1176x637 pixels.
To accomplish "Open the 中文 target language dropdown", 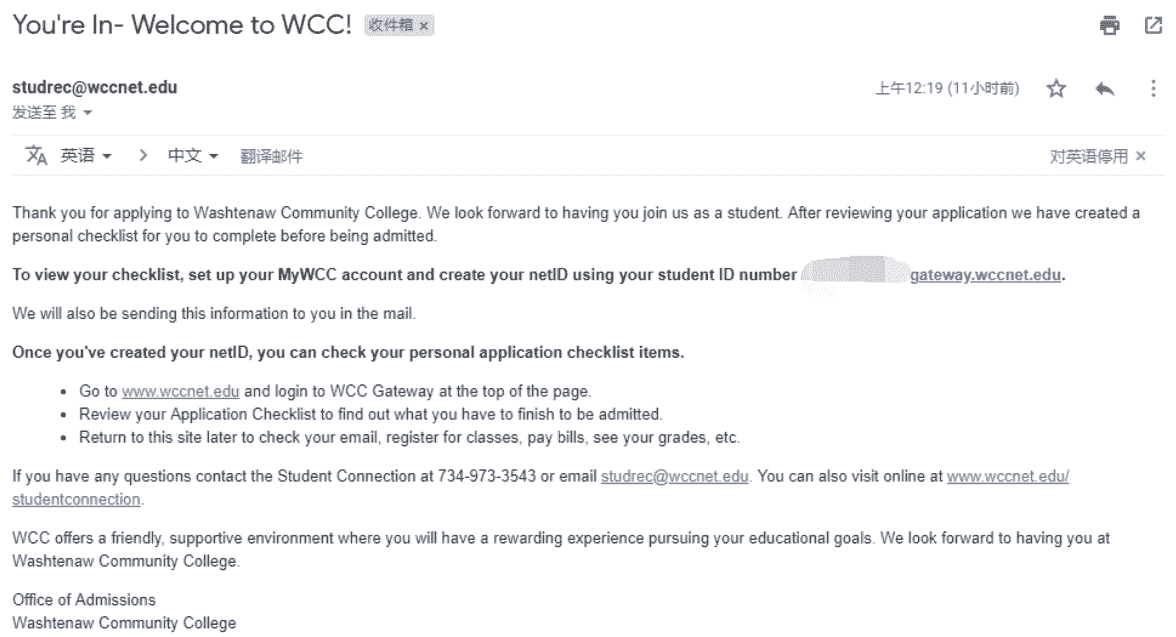I will (193, 155).
